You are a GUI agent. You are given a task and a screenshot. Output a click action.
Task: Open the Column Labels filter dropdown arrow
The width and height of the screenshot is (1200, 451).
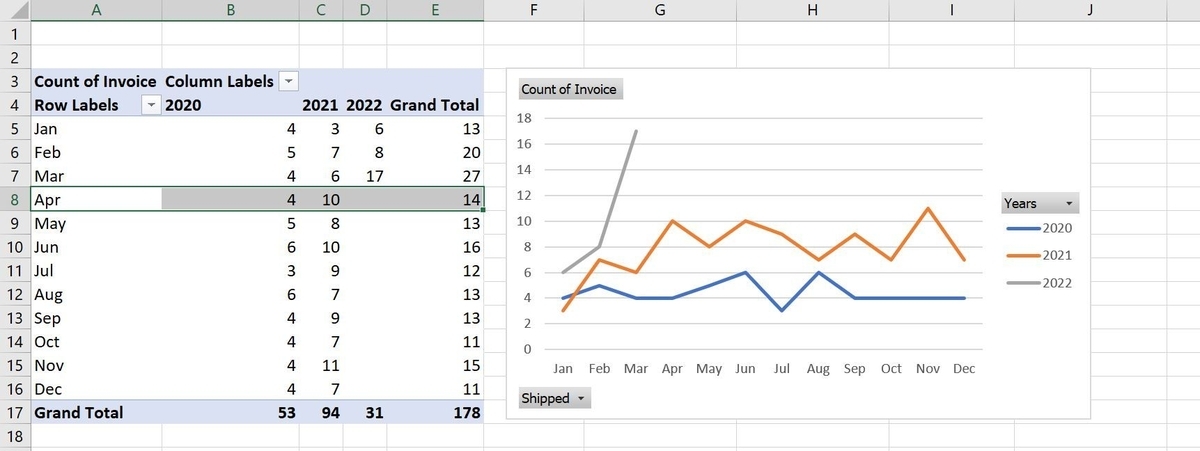tap(289, 81)
